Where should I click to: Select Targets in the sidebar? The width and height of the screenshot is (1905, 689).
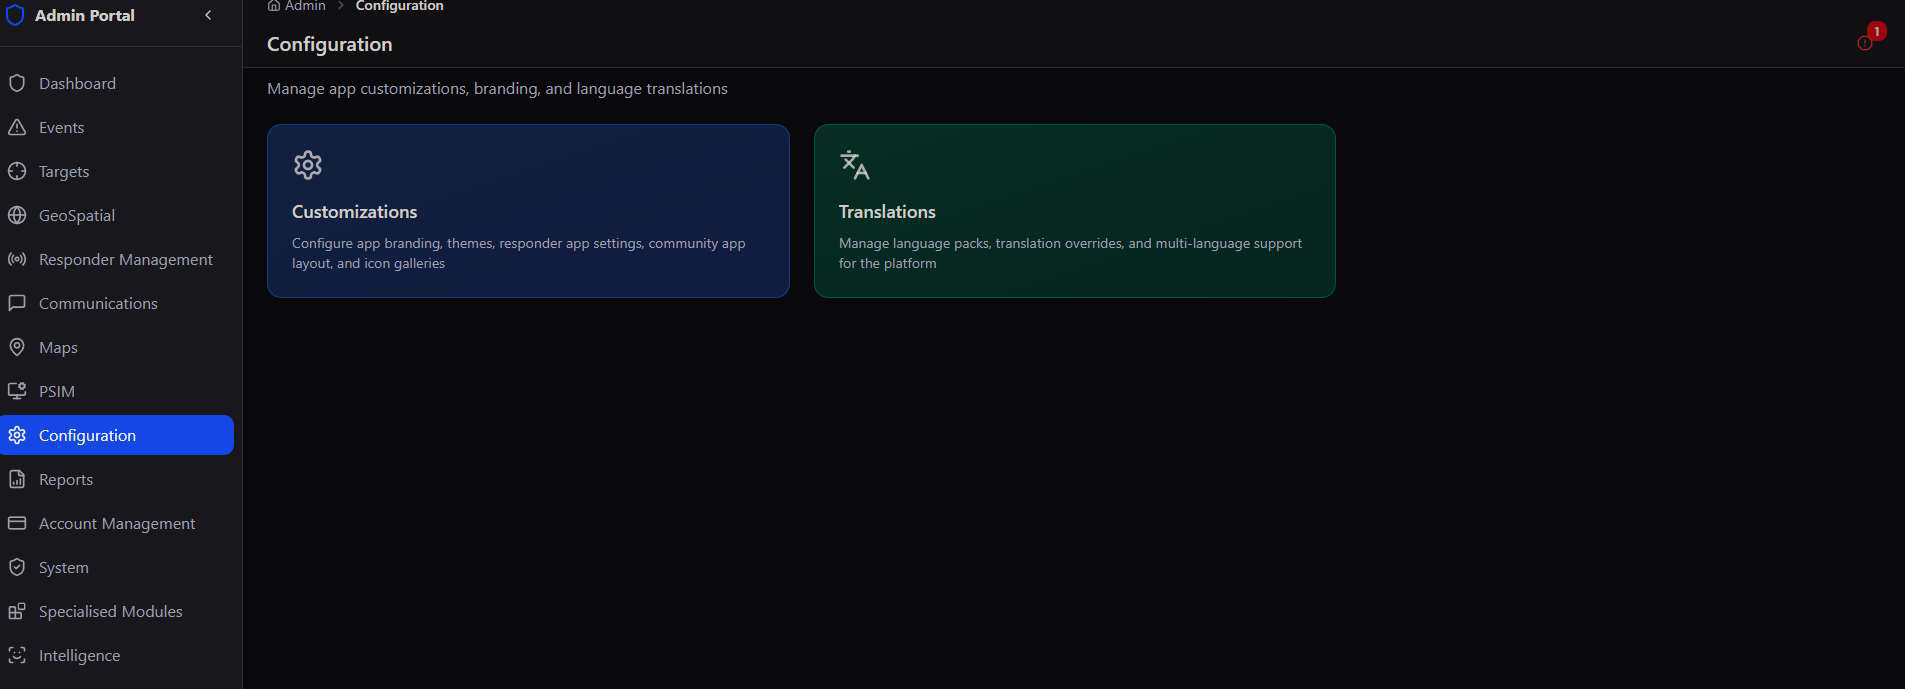click(117, 171)
